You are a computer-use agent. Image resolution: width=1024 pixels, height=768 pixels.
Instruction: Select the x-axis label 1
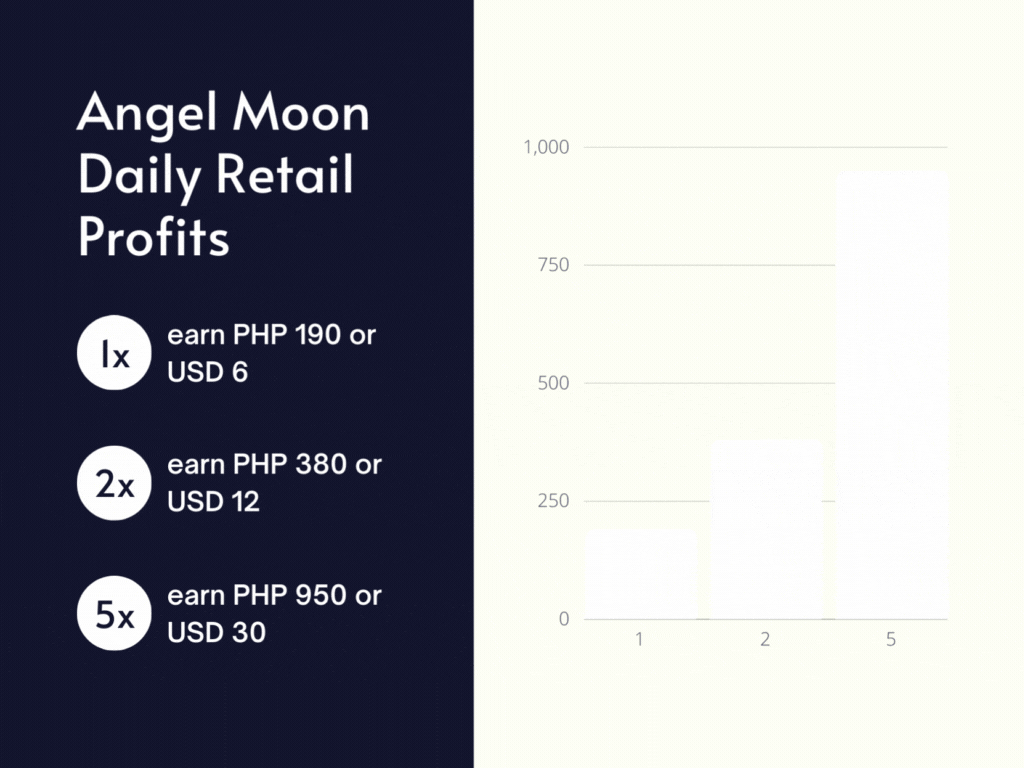[x=639, y=640]
